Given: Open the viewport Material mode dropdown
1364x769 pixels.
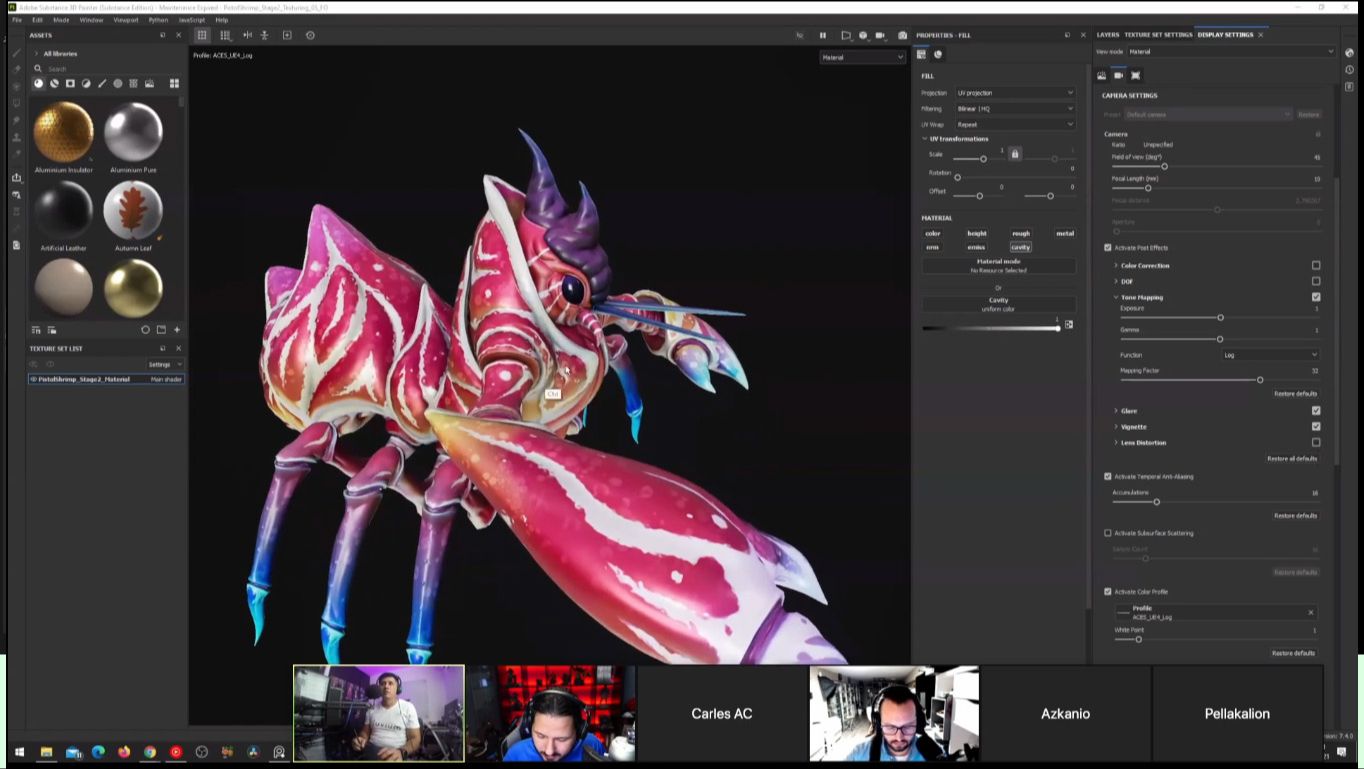Looking at the screenshot, I should click(x=862, y=57).
